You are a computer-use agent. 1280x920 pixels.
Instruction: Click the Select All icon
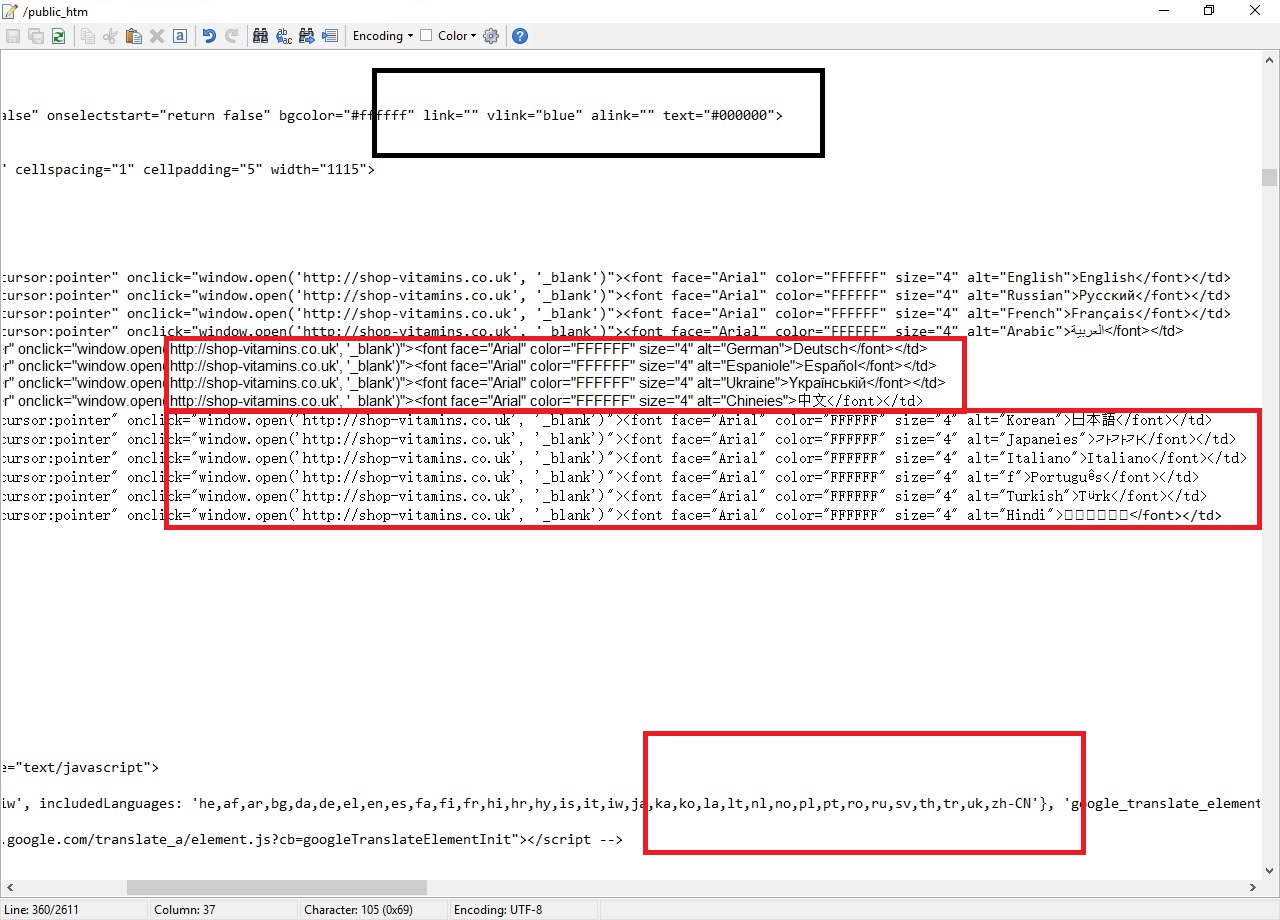180,36
